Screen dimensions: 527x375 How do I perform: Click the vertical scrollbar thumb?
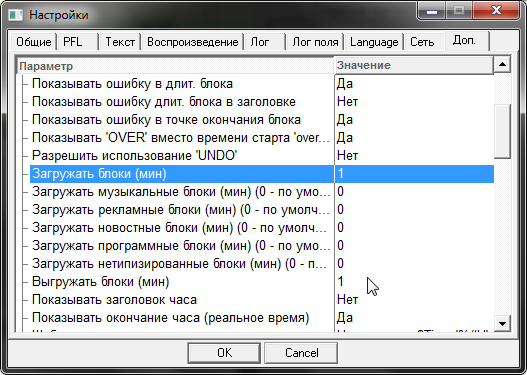(x=502, y=131)
